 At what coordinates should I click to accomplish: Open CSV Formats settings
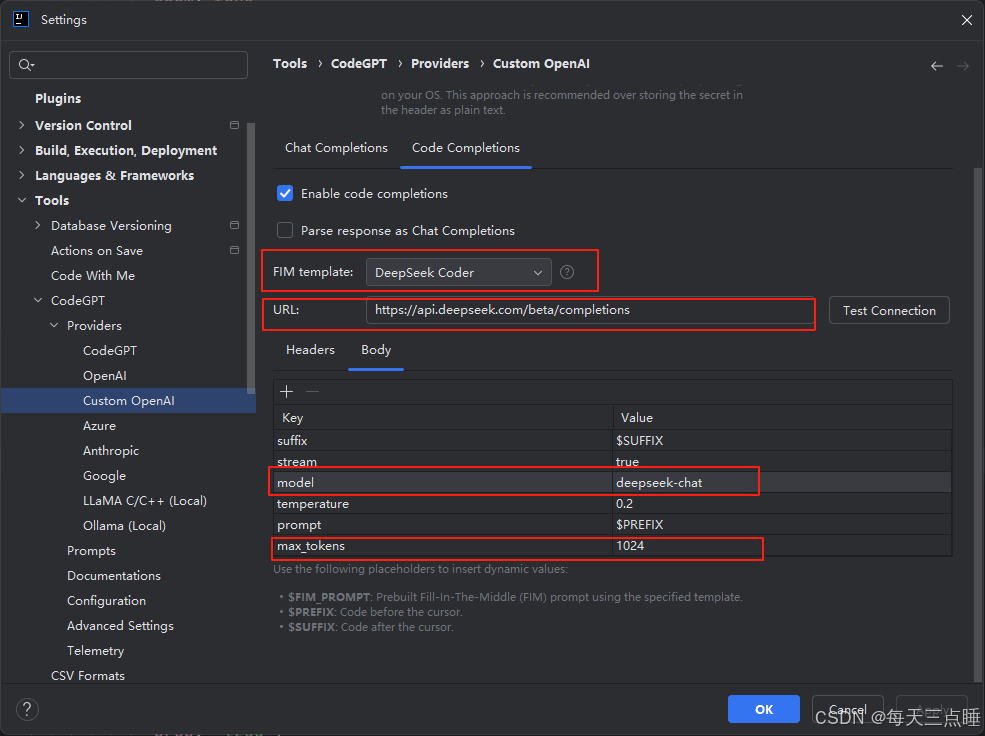coord(88,676)
